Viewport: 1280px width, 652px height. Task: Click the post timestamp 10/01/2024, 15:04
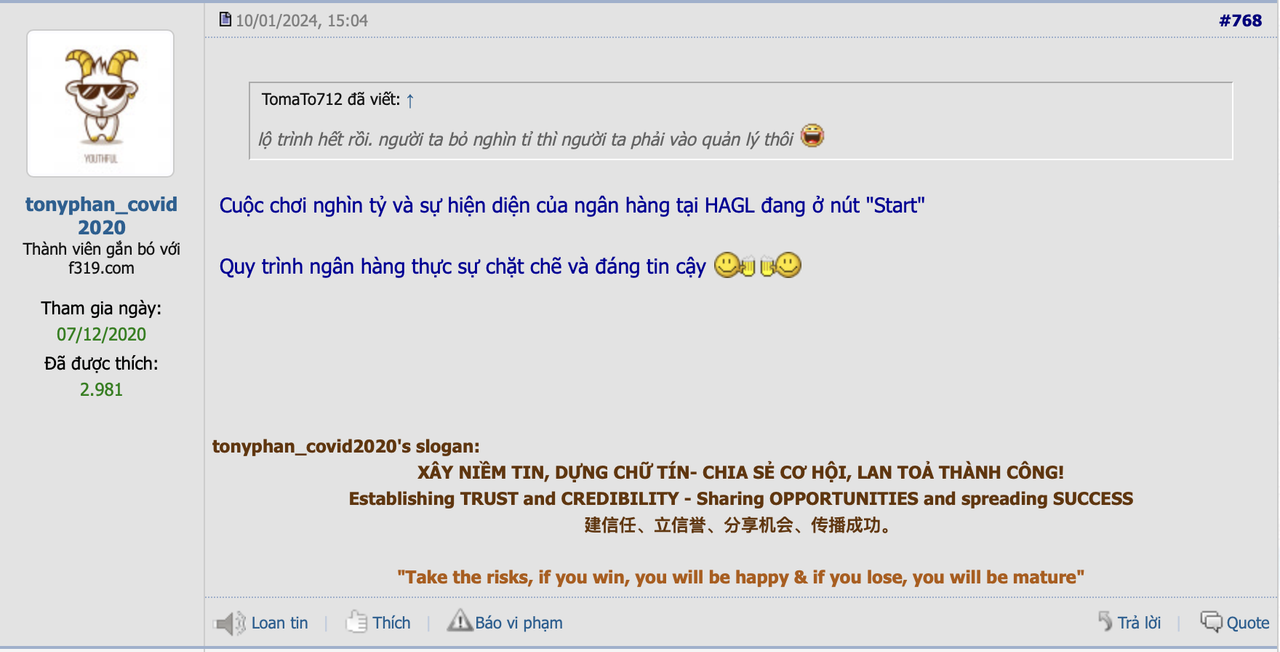point(301,20)
